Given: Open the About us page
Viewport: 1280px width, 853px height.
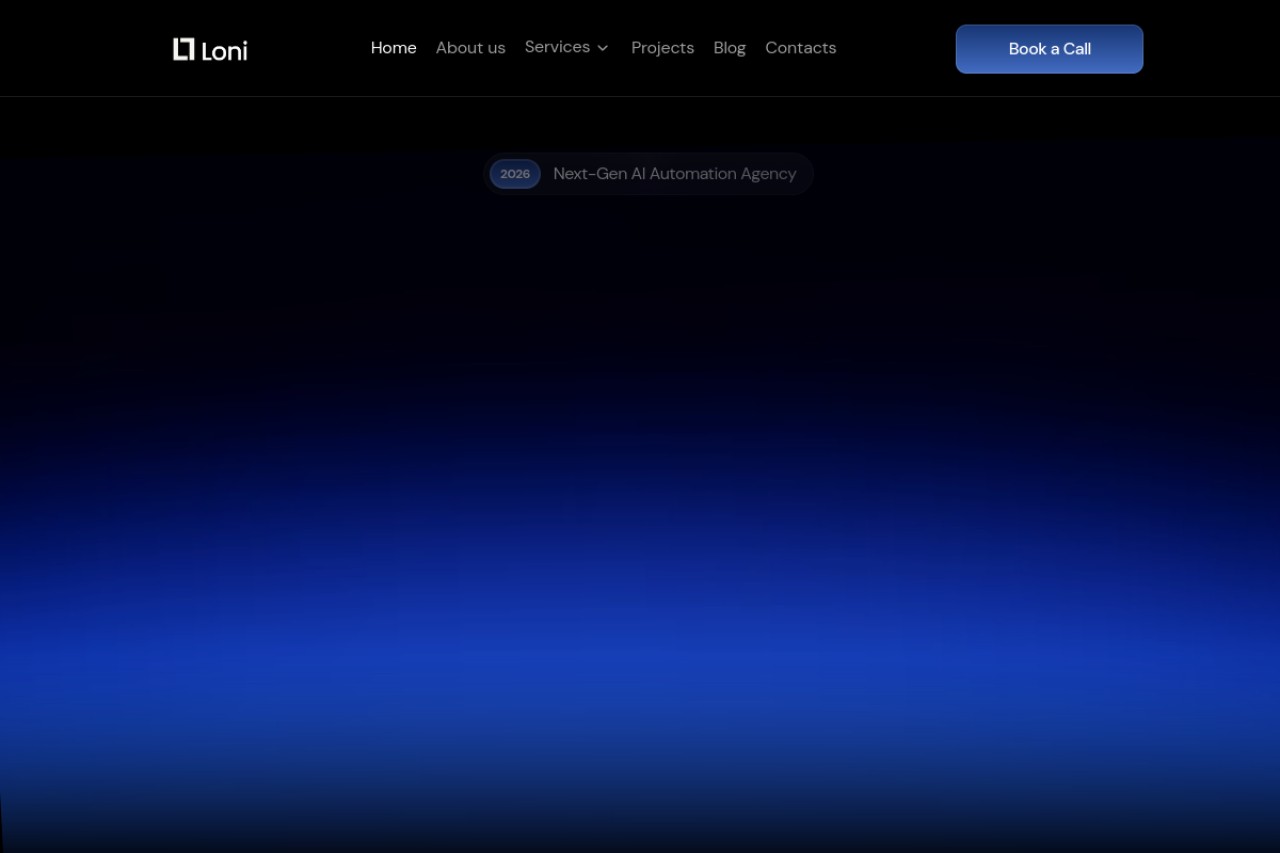Looking at the screenshot, I should pos(470,48).
